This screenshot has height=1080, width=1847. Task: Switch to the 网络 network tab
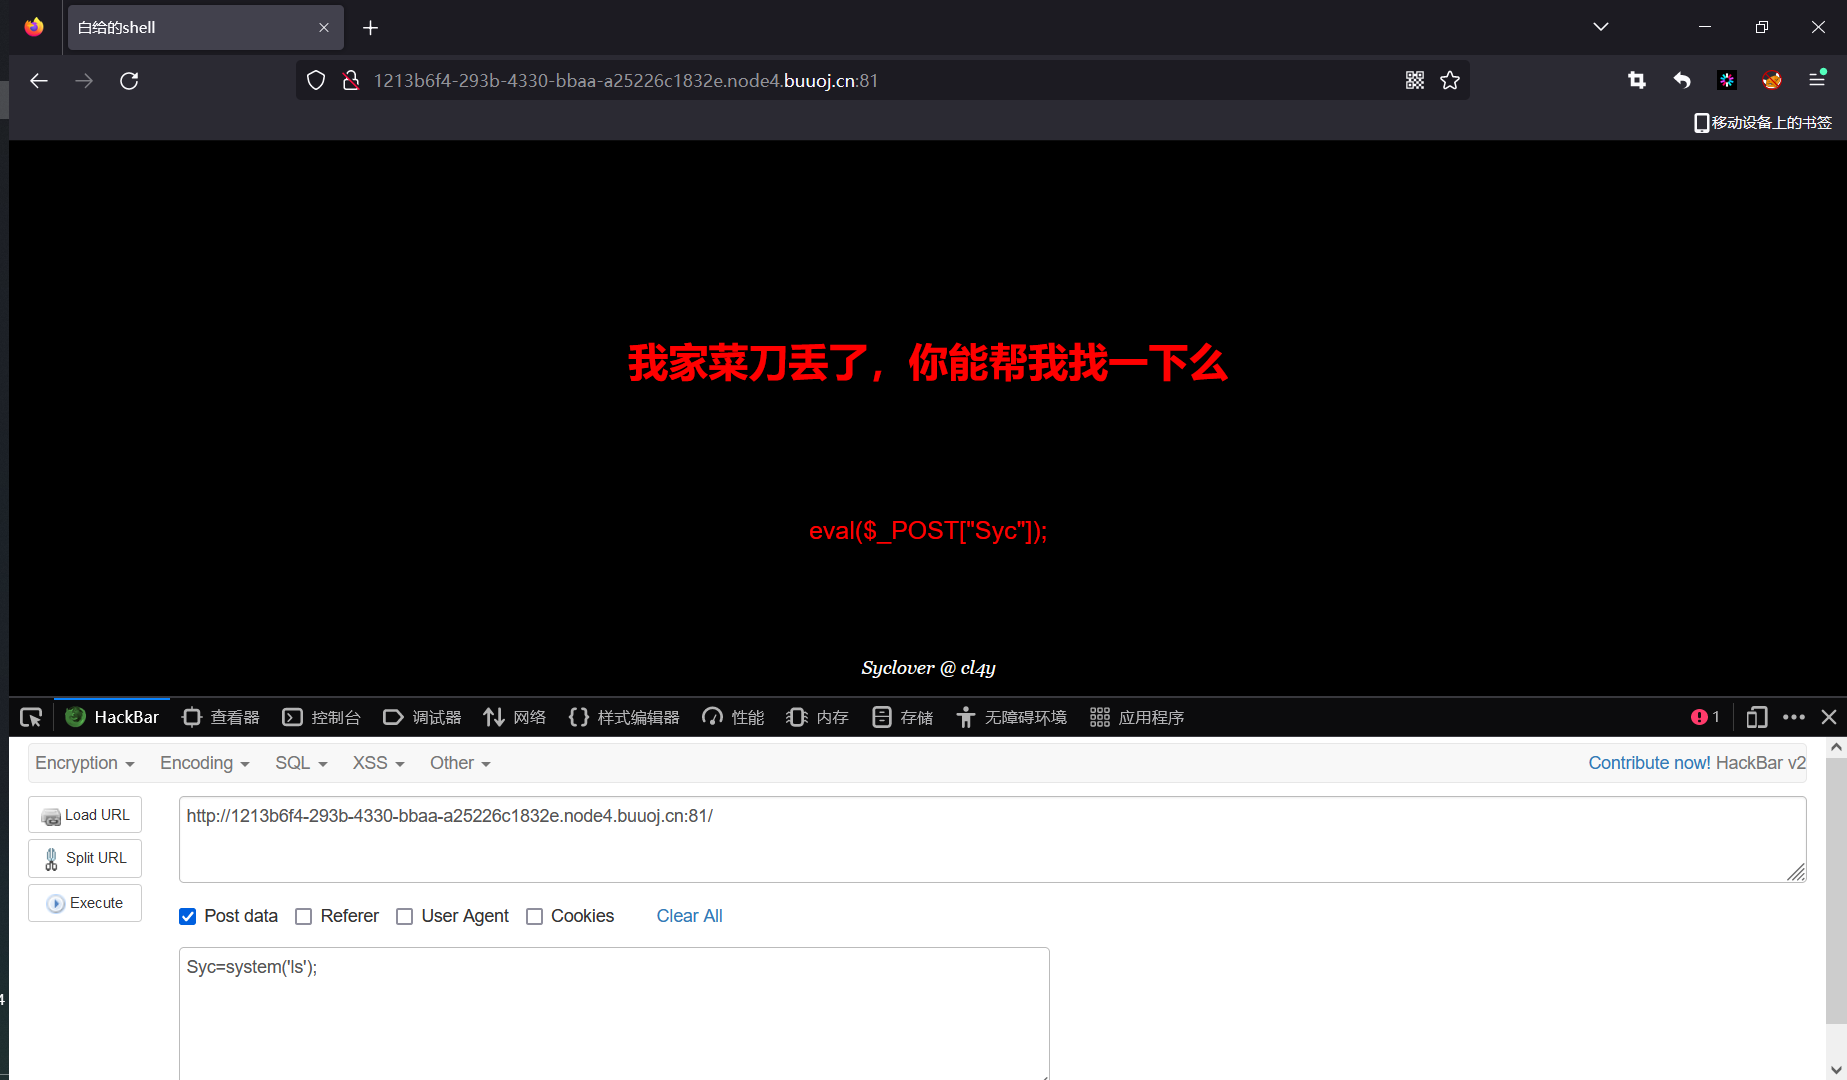click(x=515, y=717)
